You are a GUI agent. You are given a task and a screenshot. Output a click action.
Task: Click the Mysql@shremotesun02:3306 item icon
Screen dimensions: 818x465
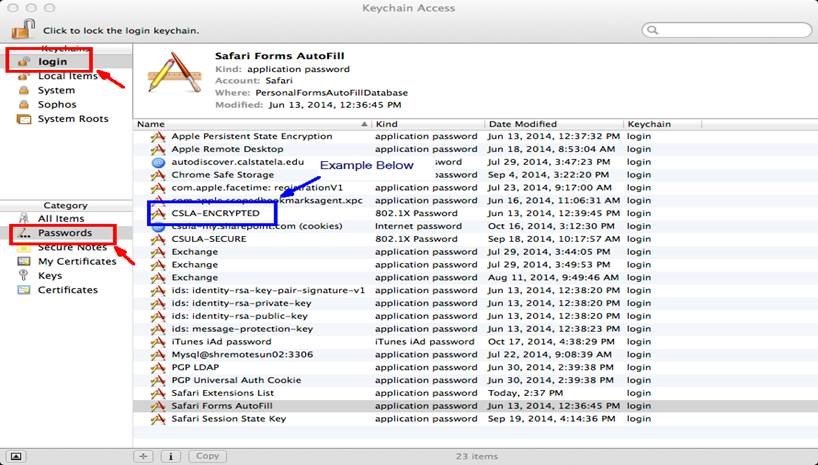158,354
